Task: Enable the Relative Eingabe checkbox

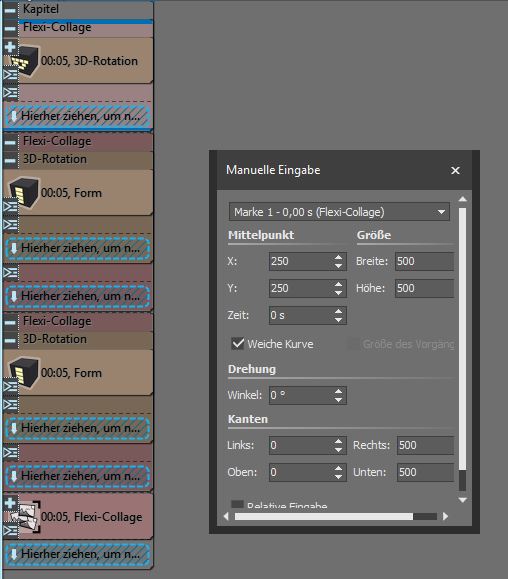Action: click(x=237, y=504)
